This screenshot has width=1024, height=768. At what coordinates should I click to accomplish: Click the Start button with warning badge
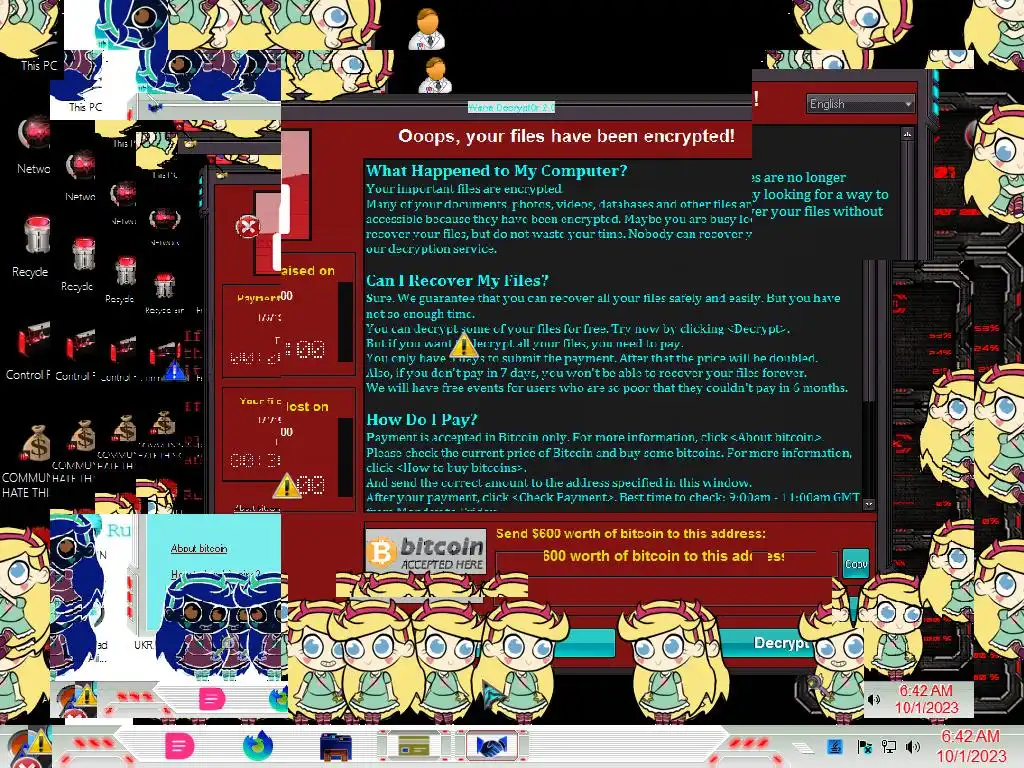pyautogui.click(x=25, y=748)
